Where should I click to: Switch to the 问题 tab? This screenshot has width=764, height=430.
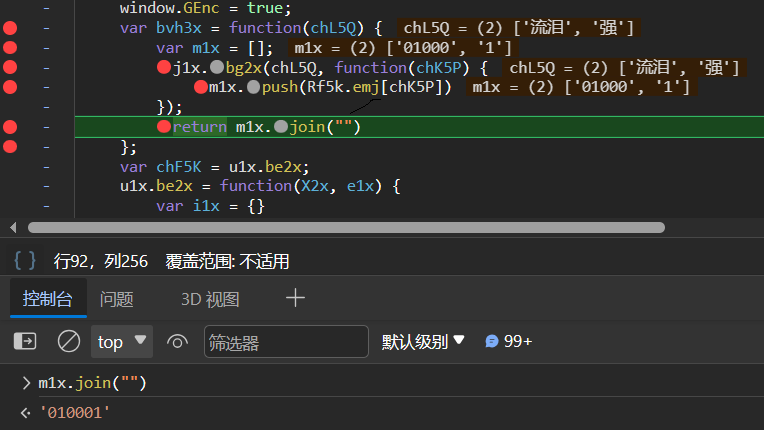[x=117, y=299]
